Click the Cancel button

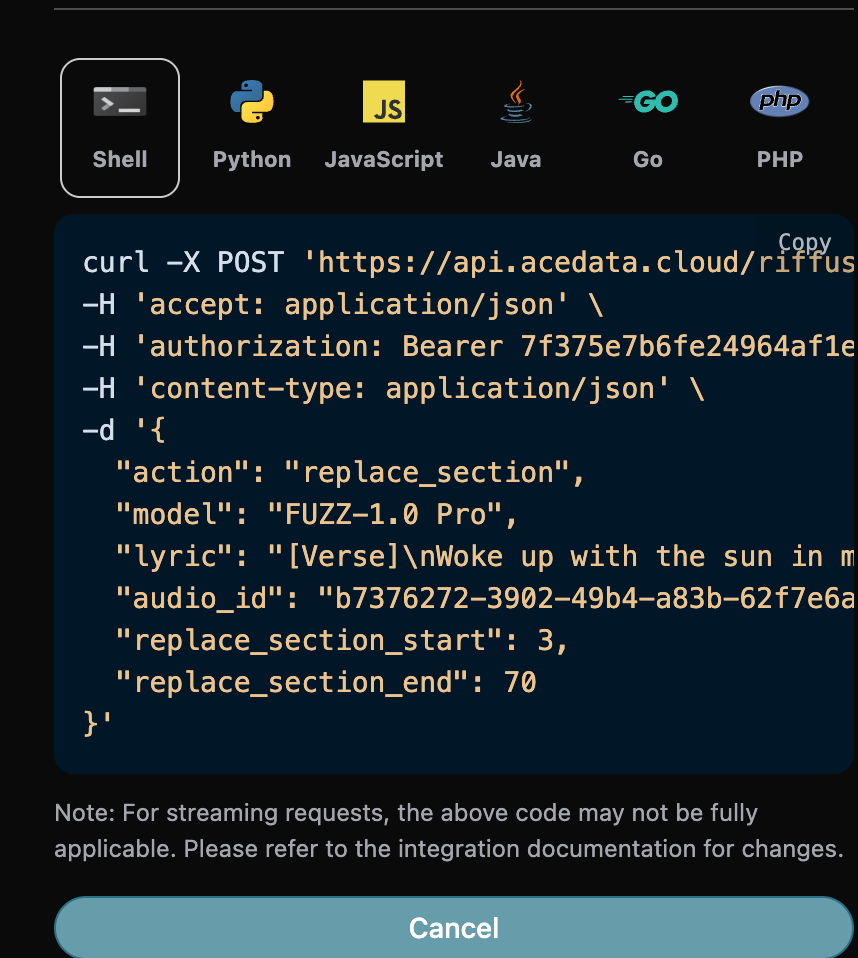[453, 927]
